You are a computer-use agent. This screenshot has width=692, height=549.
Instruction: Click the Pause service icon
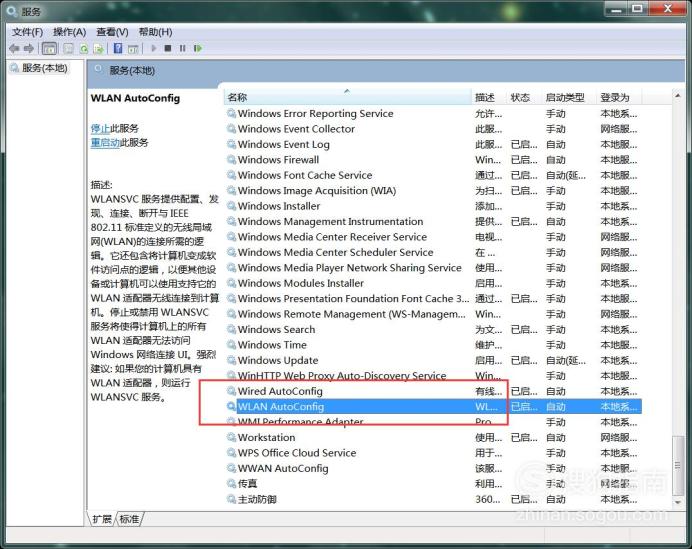pos(182,48)
